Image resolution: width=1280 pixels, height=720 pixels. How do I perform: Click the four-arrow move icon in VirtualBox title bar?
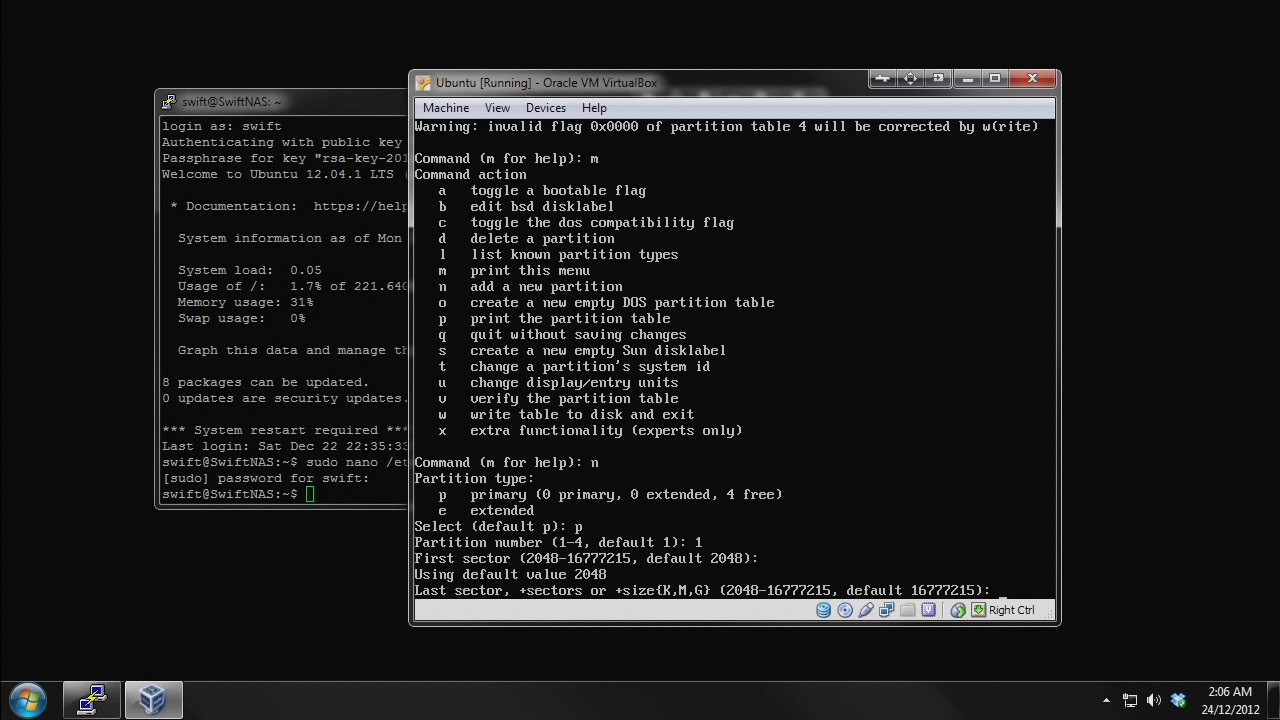pos(910,78)
